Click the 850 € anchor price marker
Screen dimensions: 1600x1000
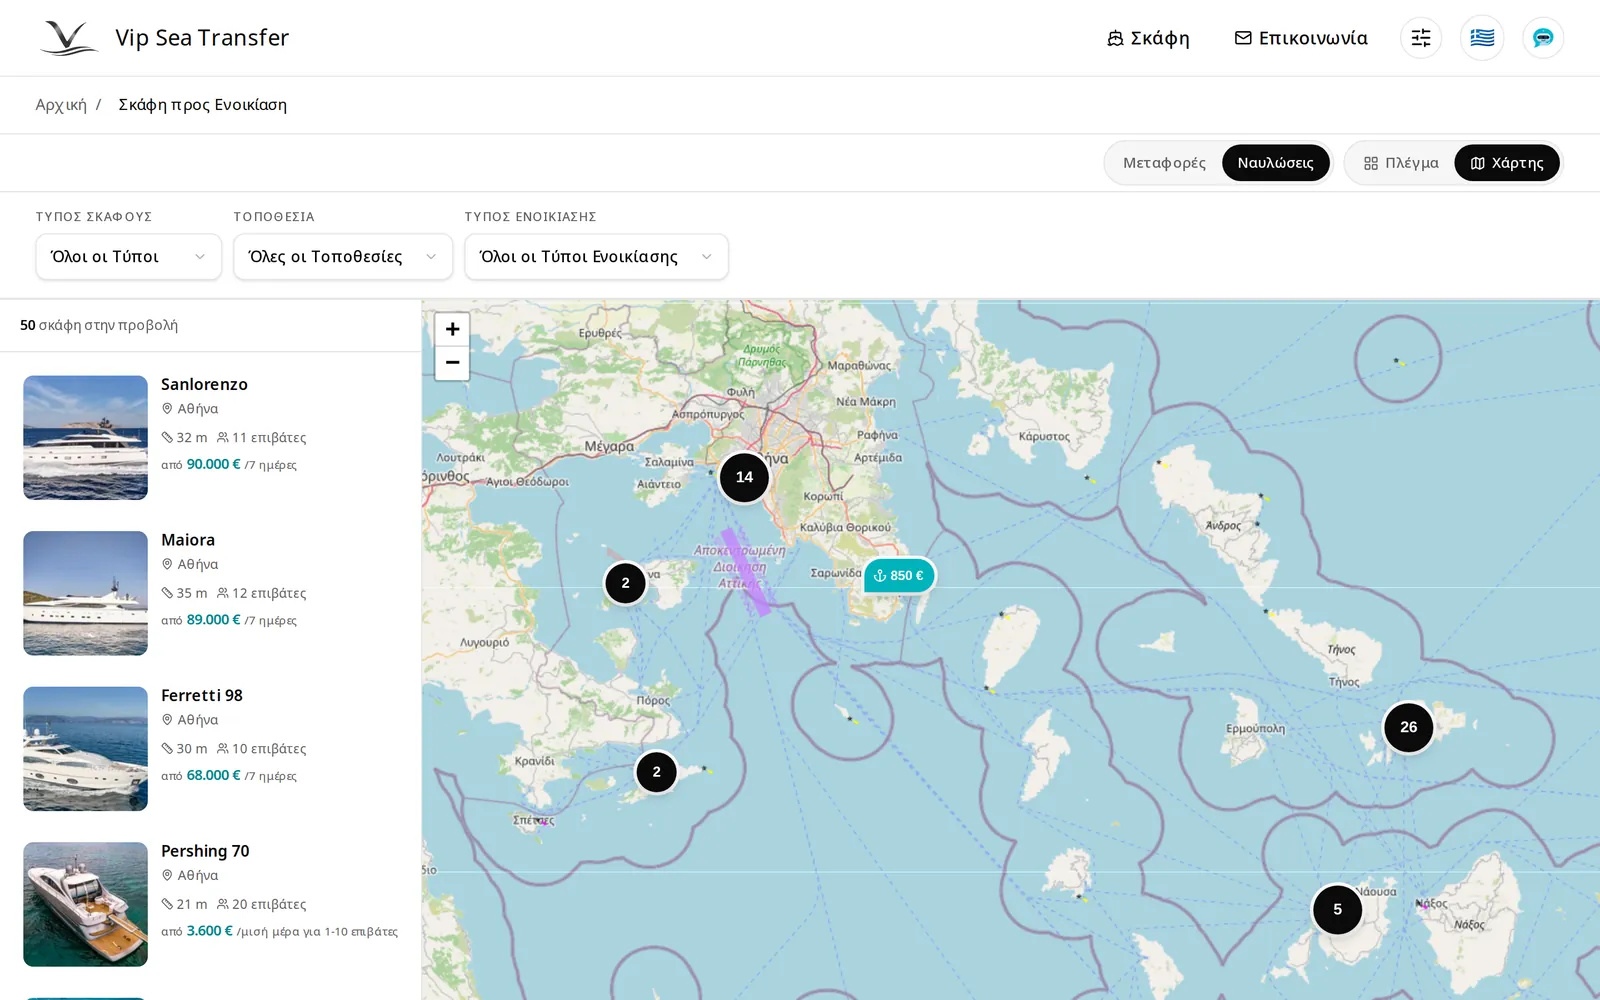point(899,576)
